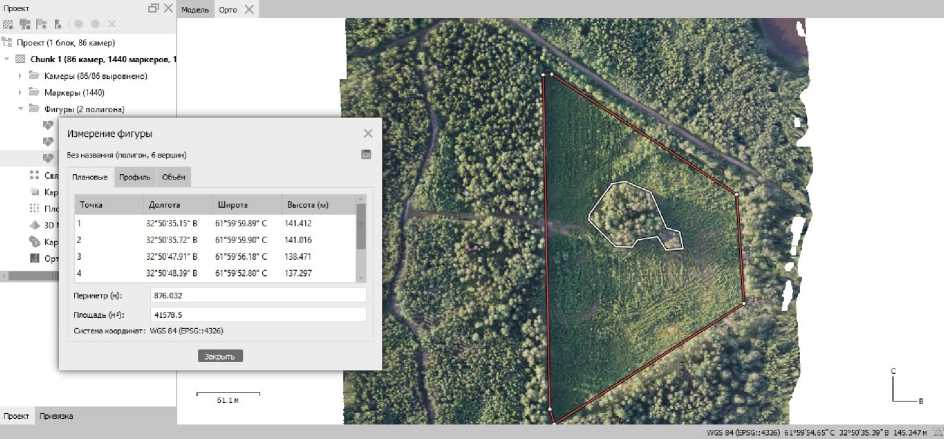
Task: Expand the Камеры folder node
Action: pos(20,76)
